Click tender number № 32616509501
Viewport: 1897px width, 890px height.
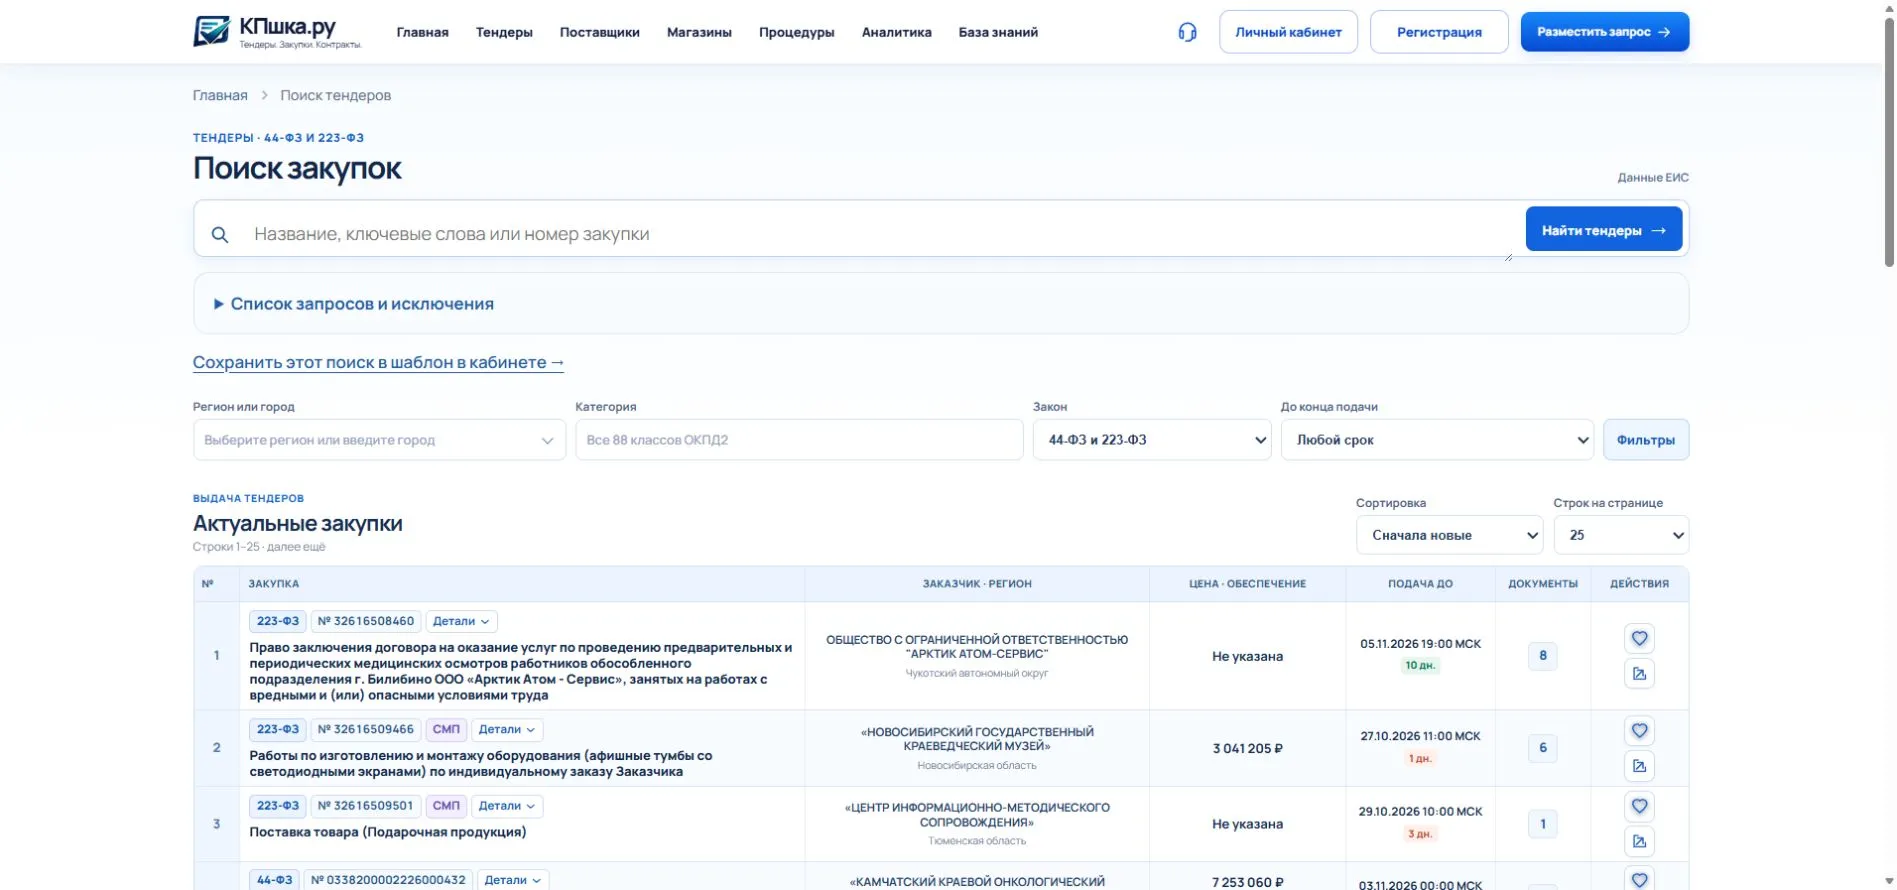point(365,806)
